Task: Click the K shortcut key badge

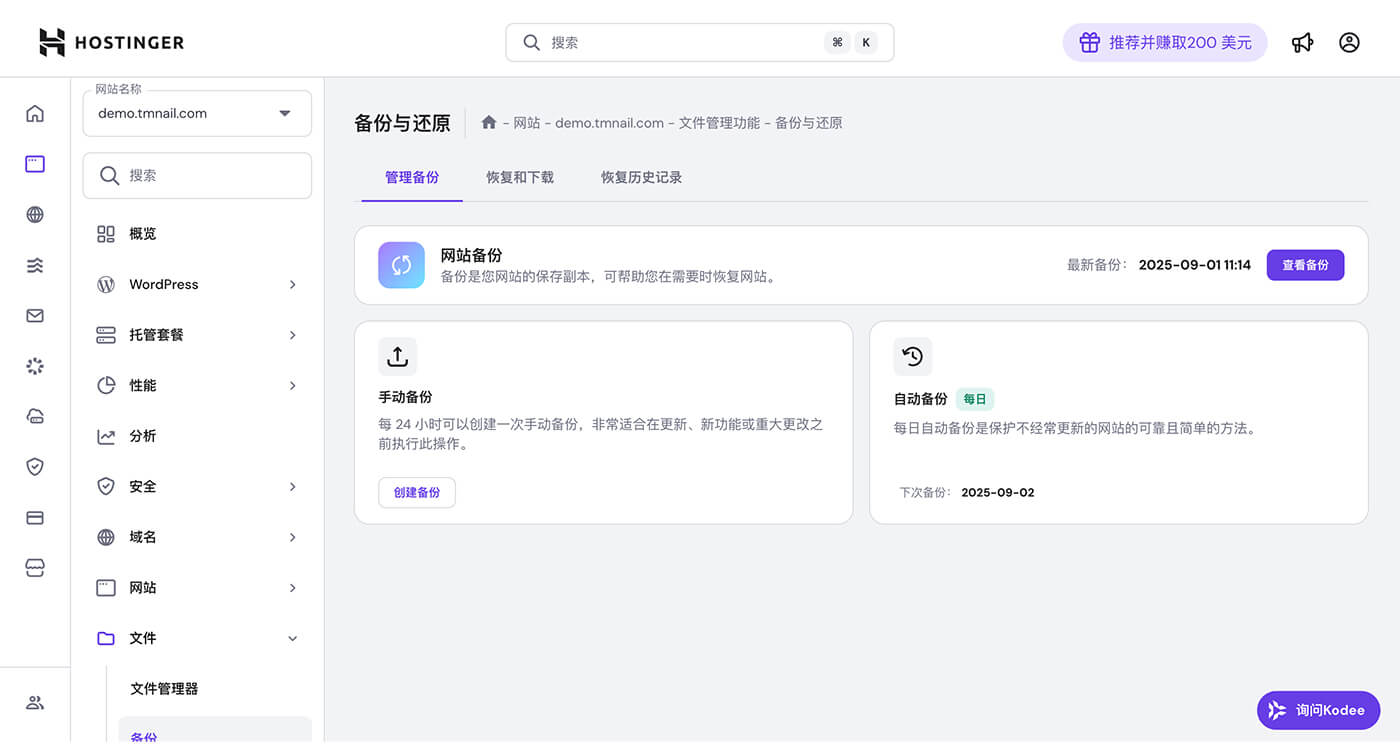Action: click(866, 42)
